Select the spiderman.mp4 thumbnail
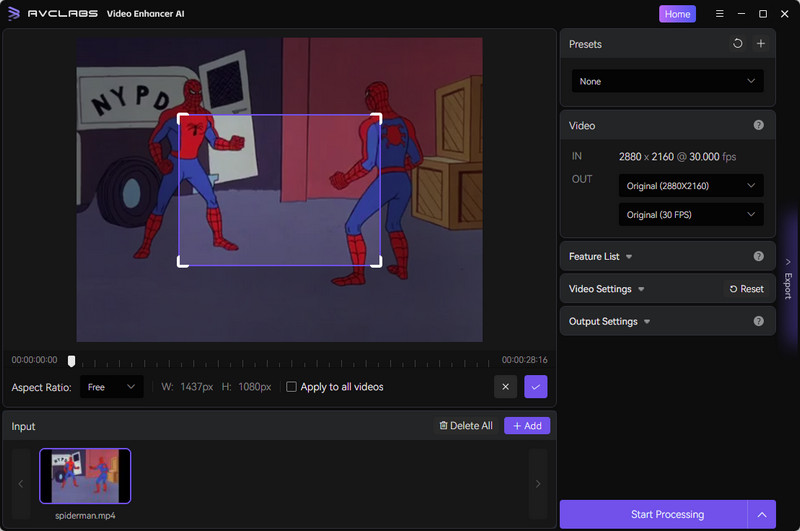Screen dimensions: 800x531 [x=85, y=476]
